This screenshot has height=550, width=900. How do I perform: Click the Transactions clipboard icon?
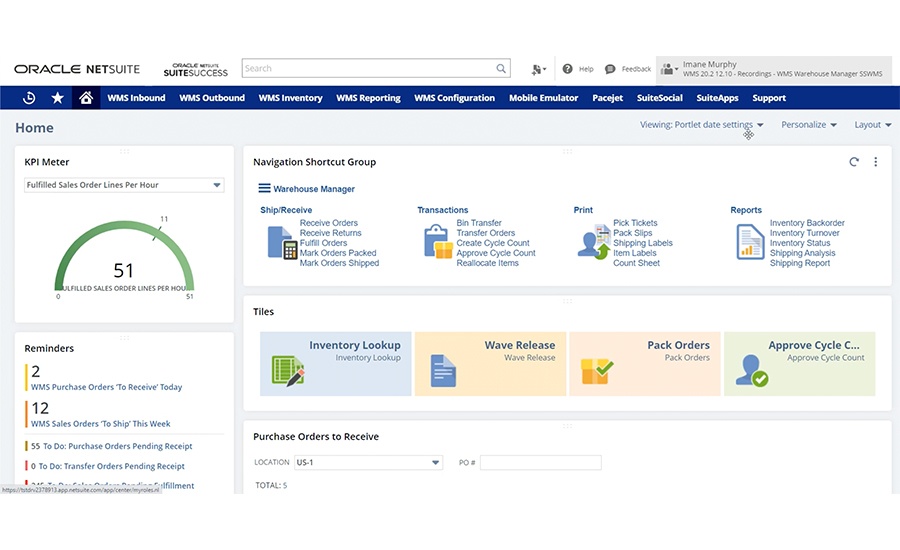(439, 242)
